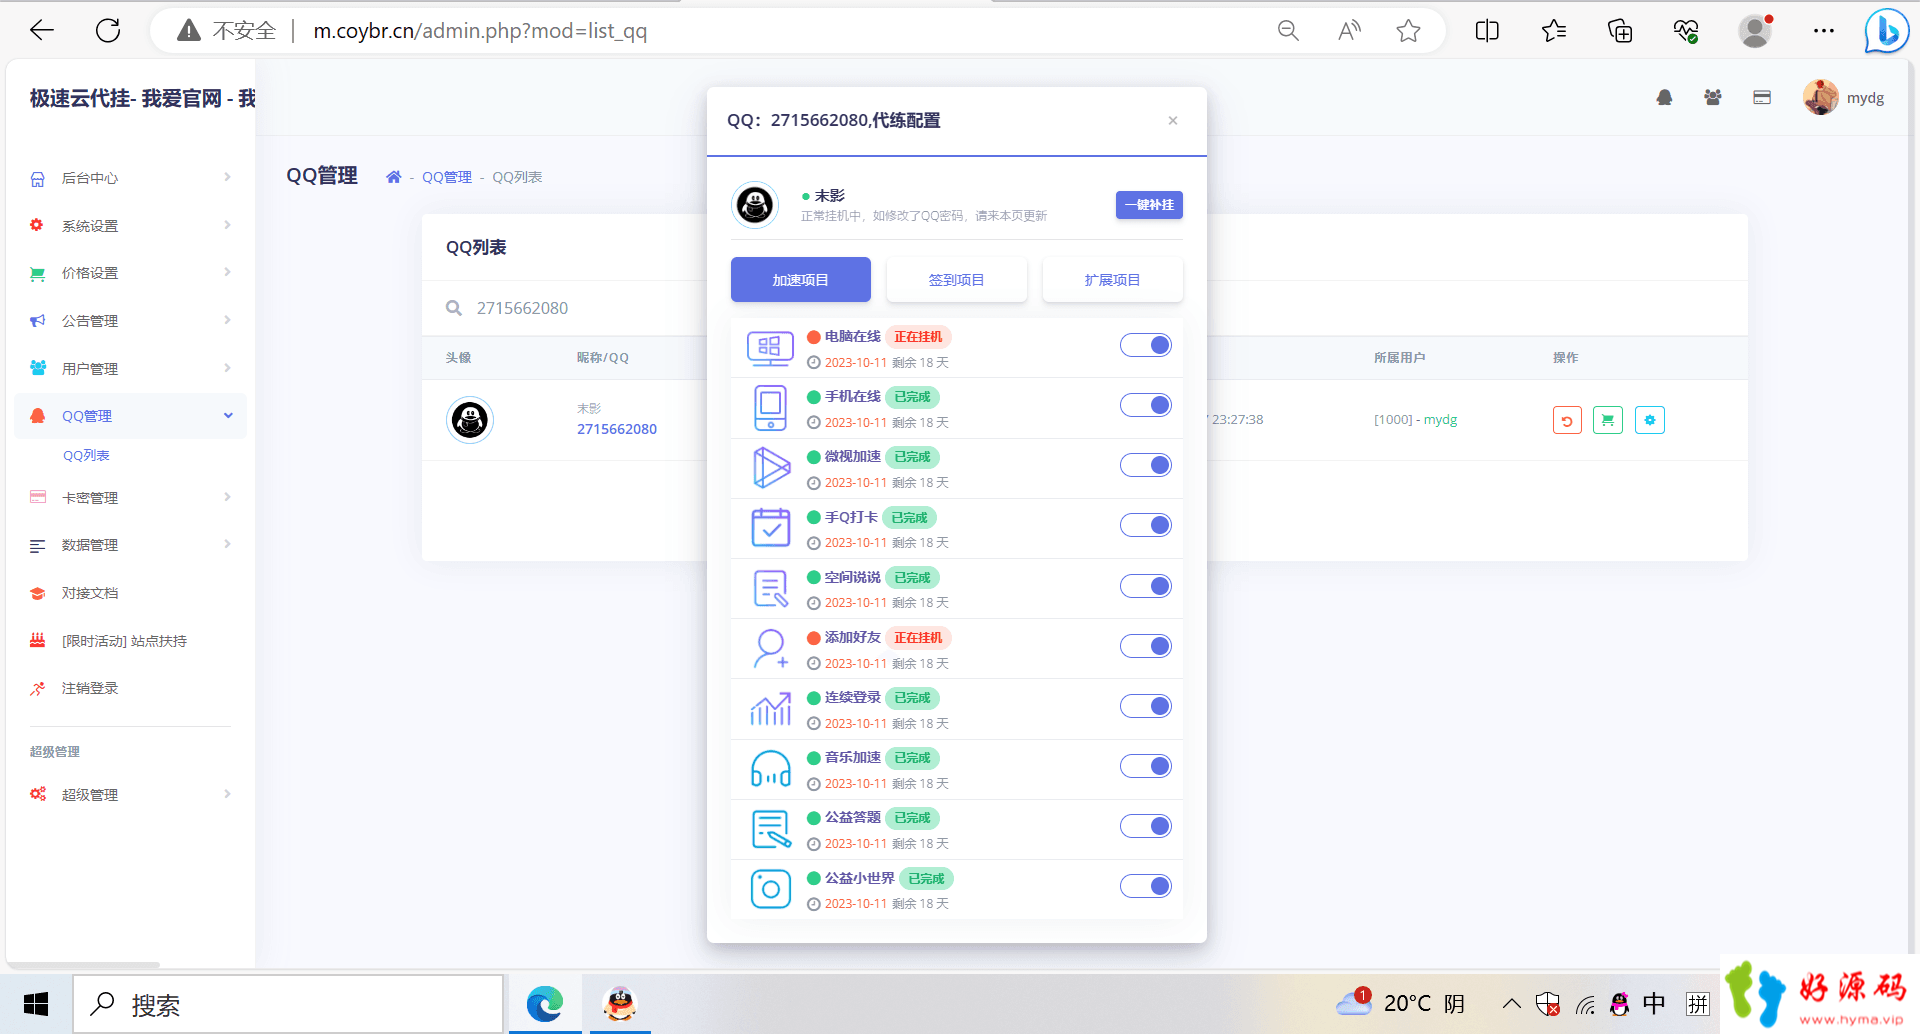Toggle the 添加好友 switch
1920x1034 pixels.
[1145, 646]
